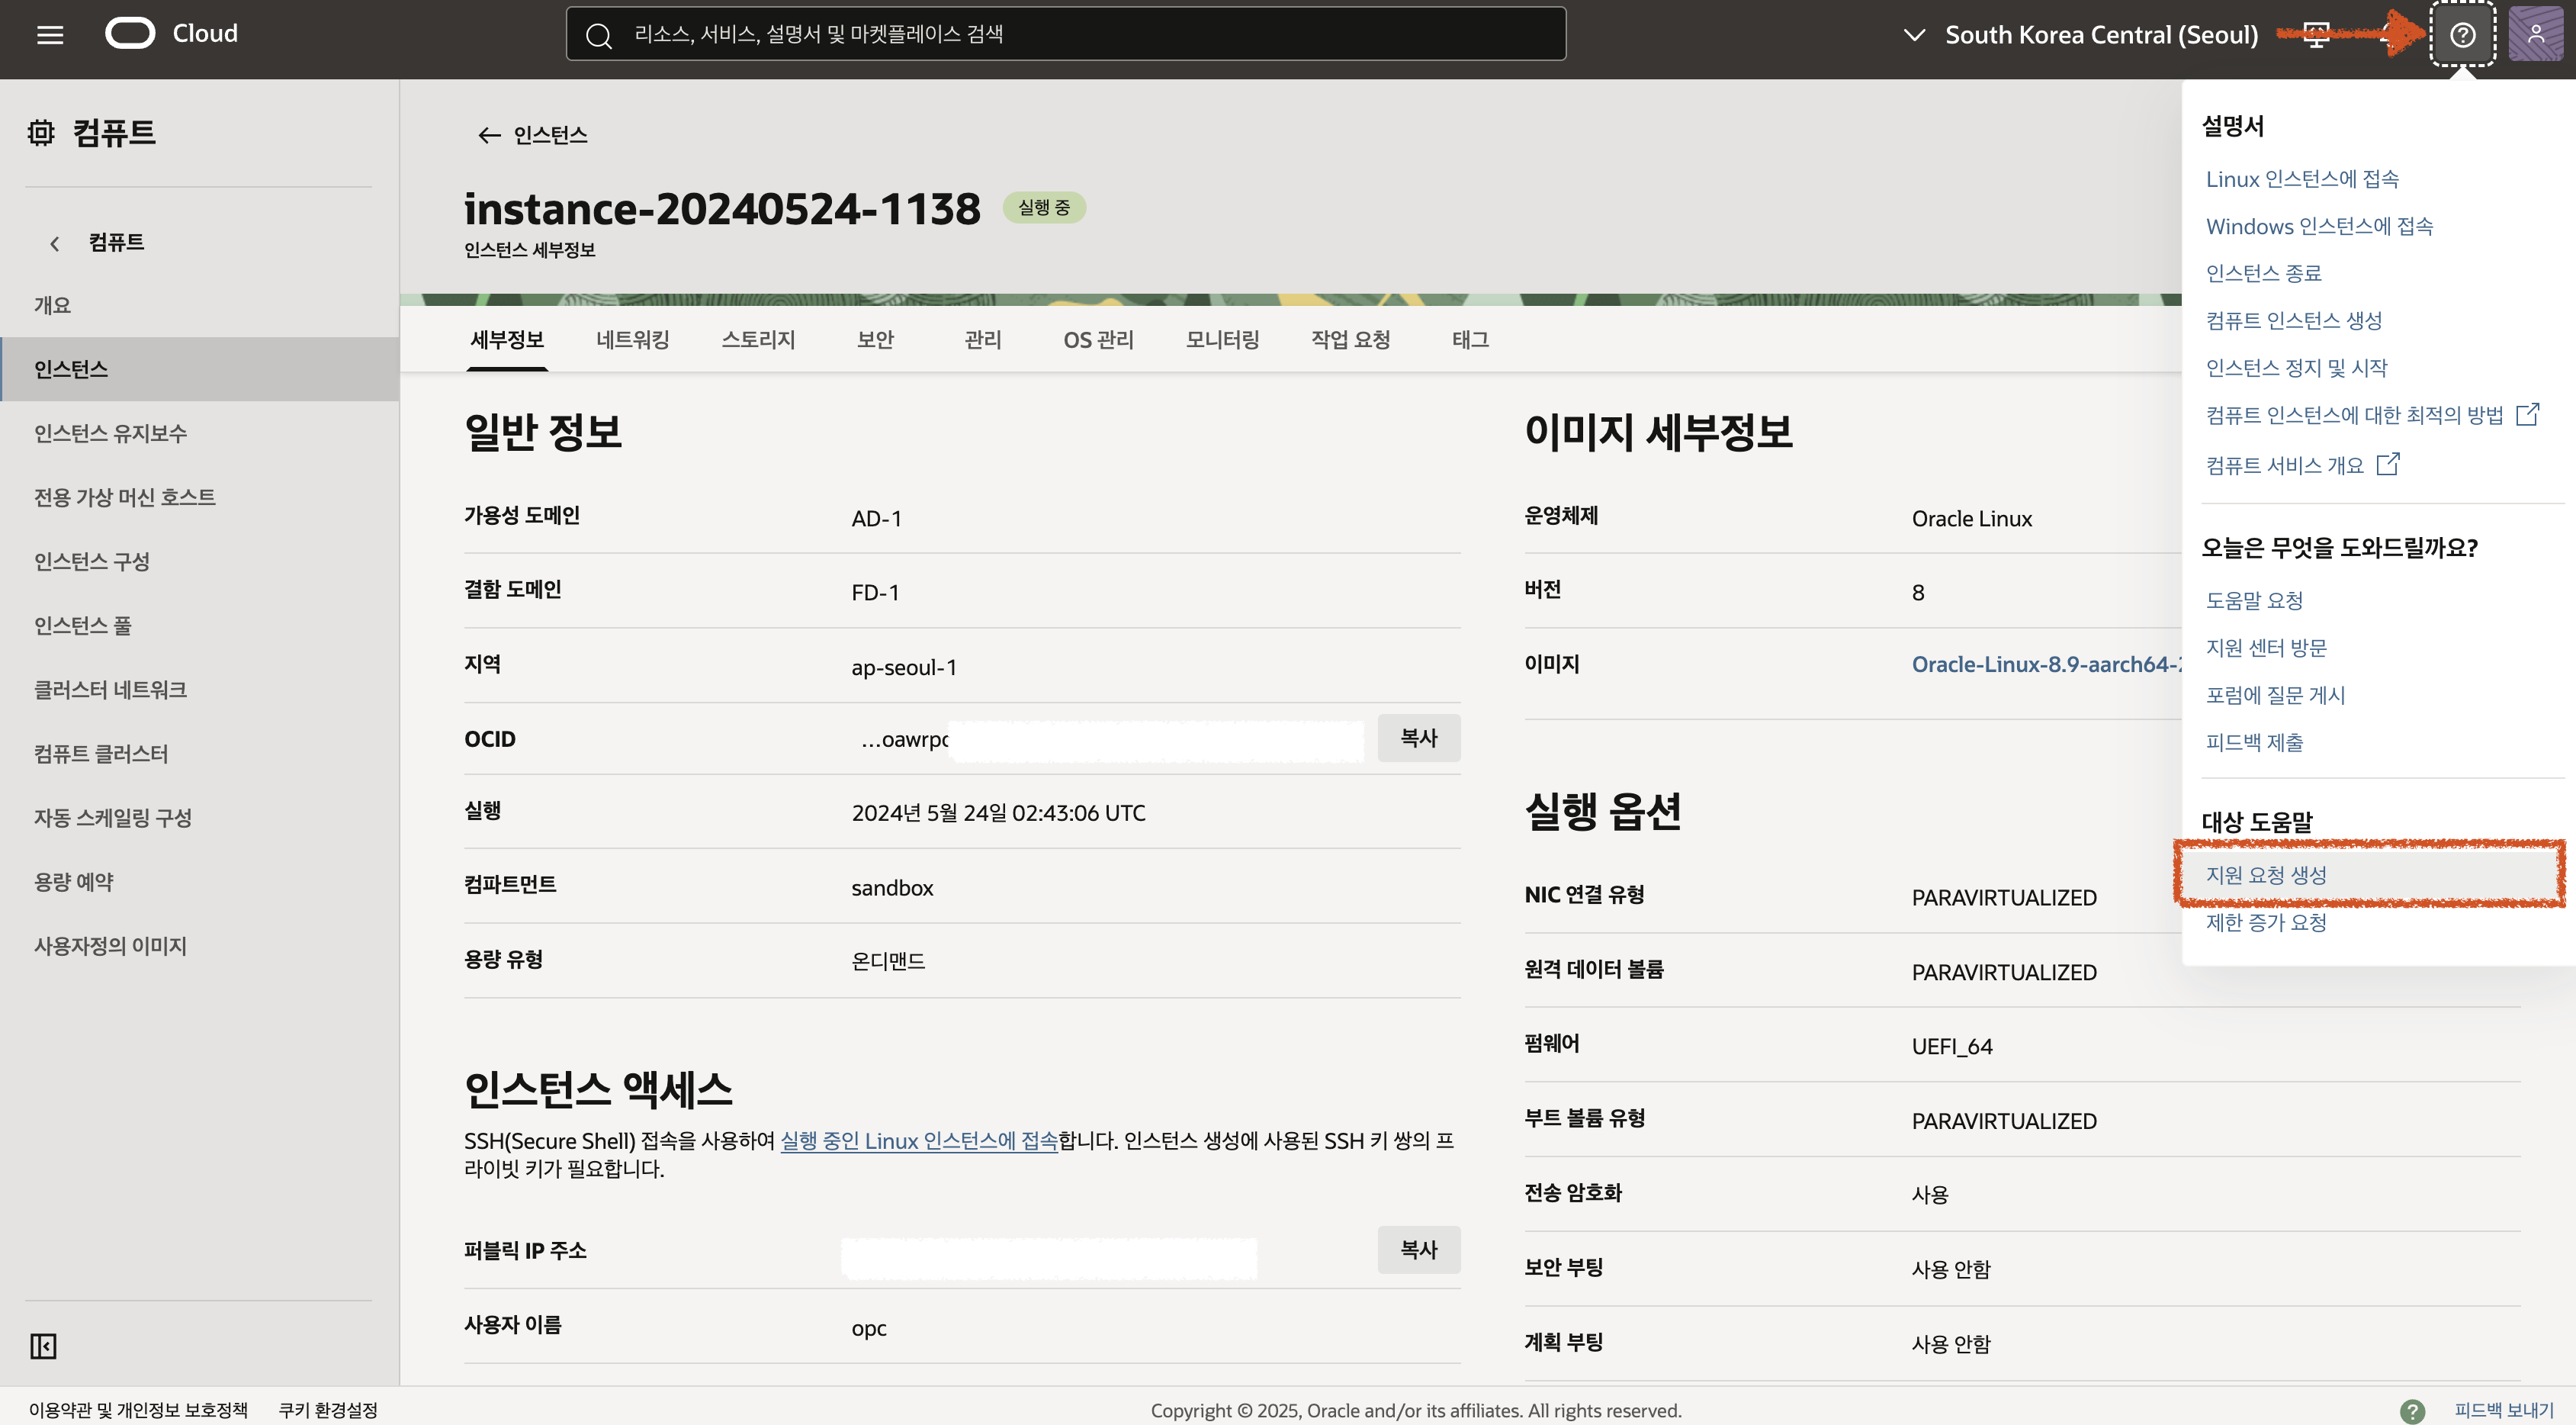
Task: Click the green help icon in footer
Action: coord(2412,1410)
